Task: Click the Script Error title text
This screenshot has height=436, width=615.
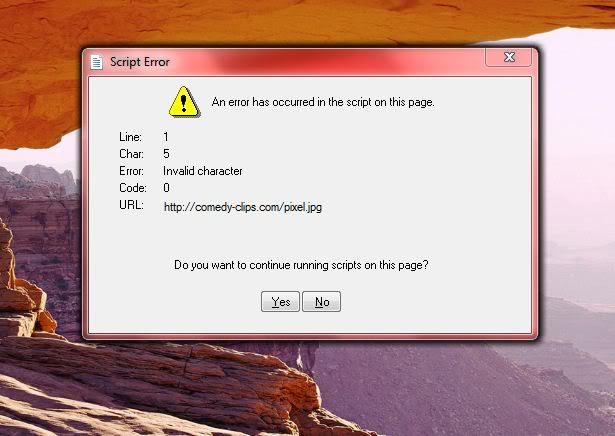Action: tap(140, 62)
